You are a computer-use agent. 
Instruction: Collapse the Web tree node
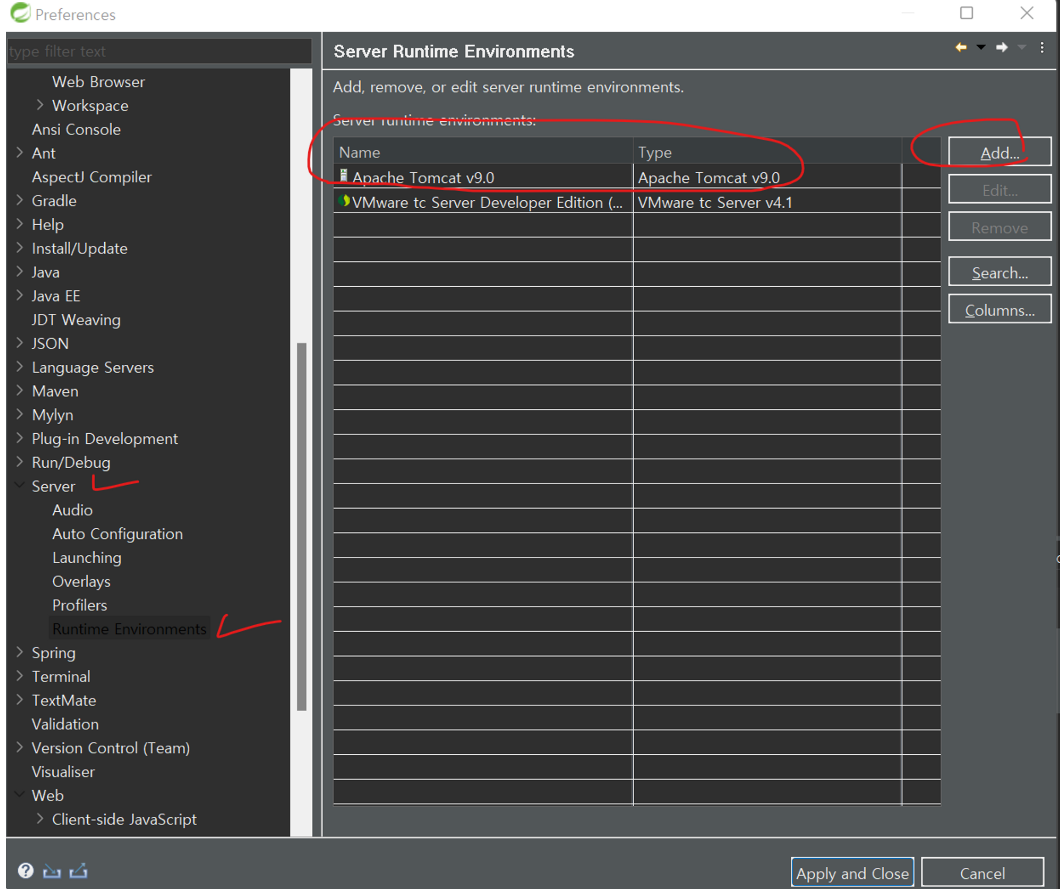click(20, 795)
